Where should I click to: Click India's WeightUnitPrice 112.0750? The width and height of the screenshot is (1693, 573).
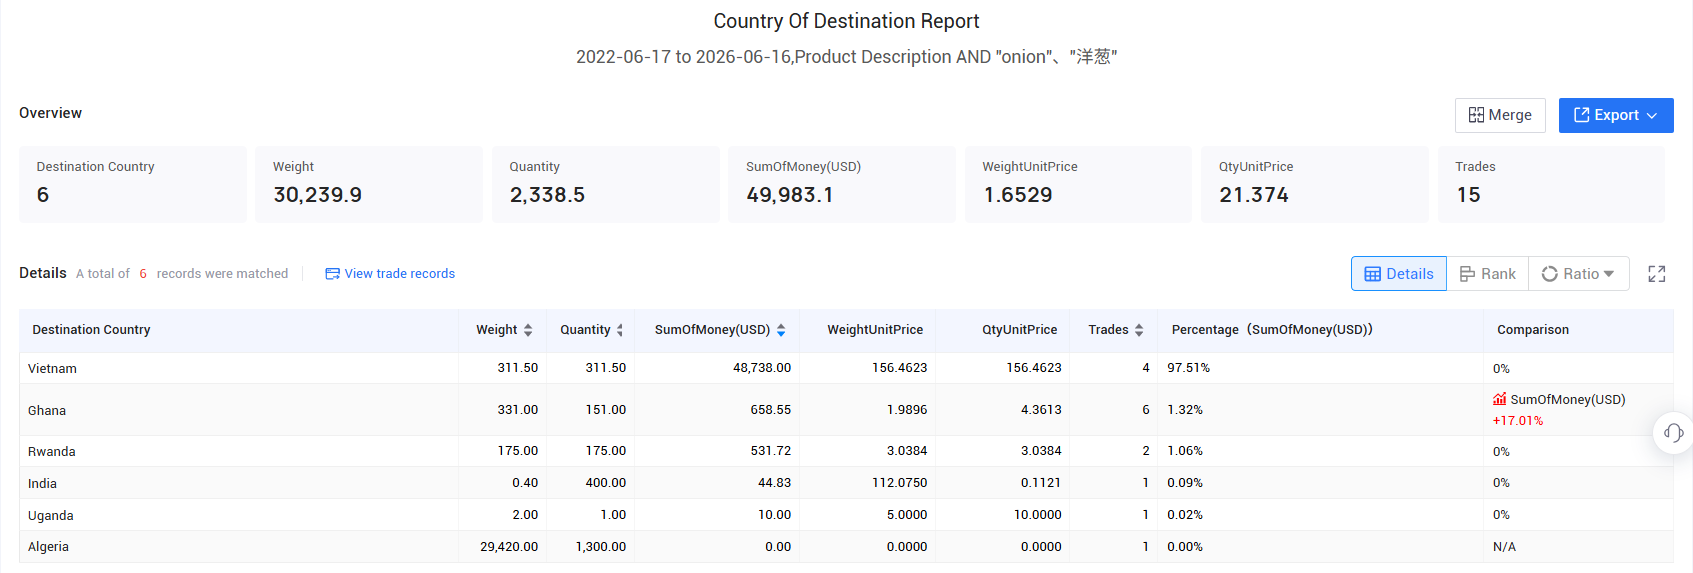point(899,483)
